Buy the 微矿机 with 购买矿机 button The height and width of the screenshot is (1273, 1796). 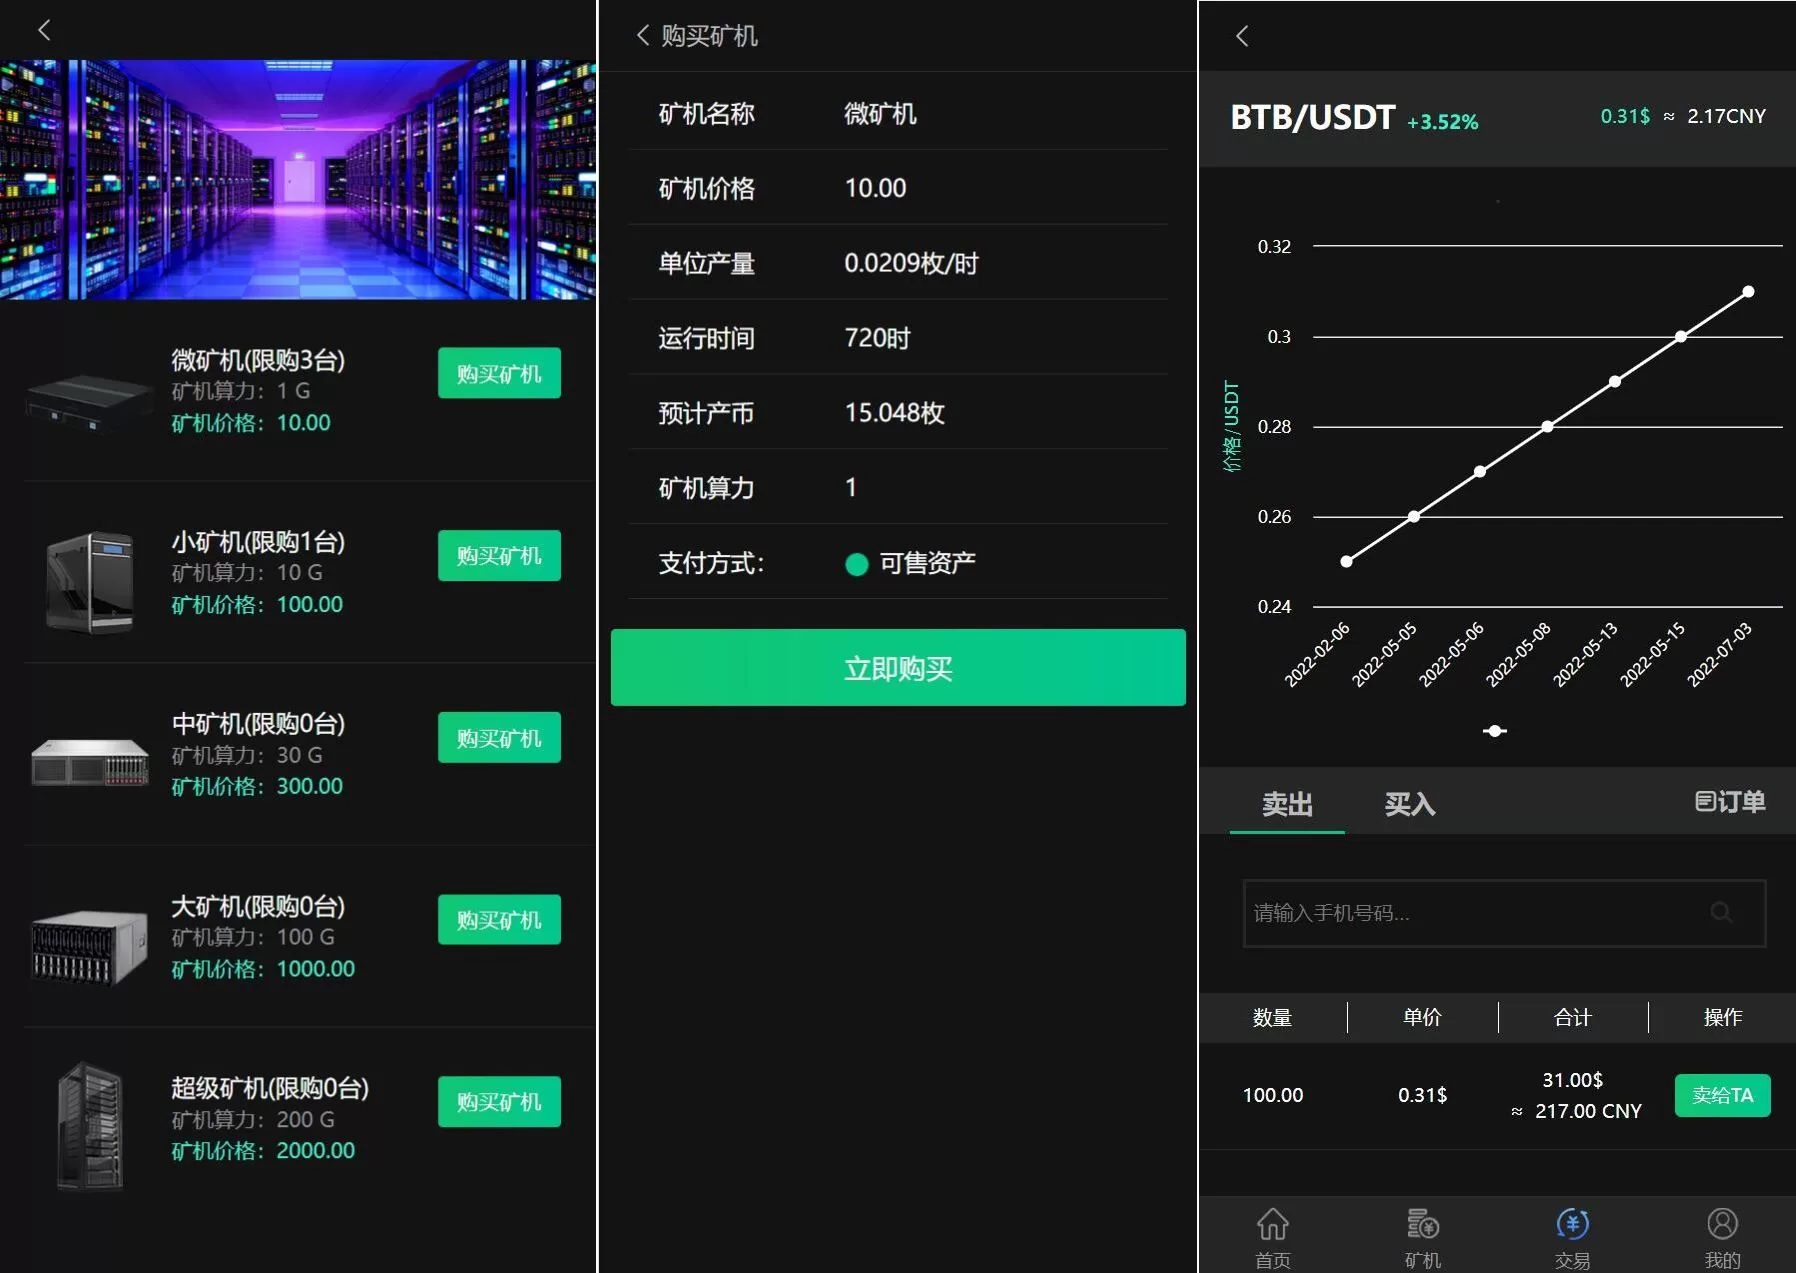[x=499, y=373]
